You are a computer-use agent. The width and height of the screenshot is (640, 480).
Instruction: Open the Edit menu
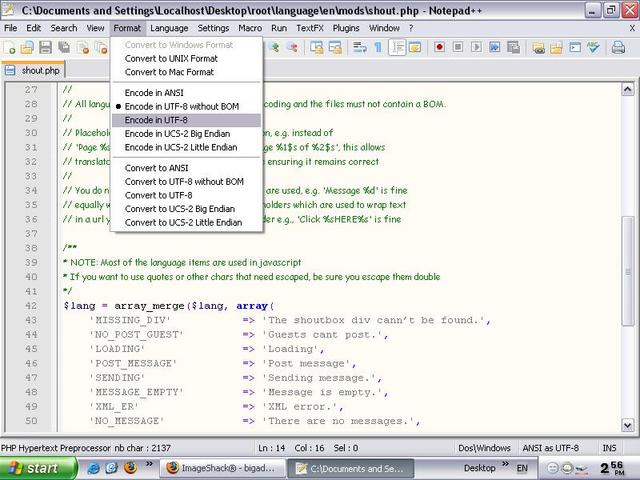coord(33,28)
